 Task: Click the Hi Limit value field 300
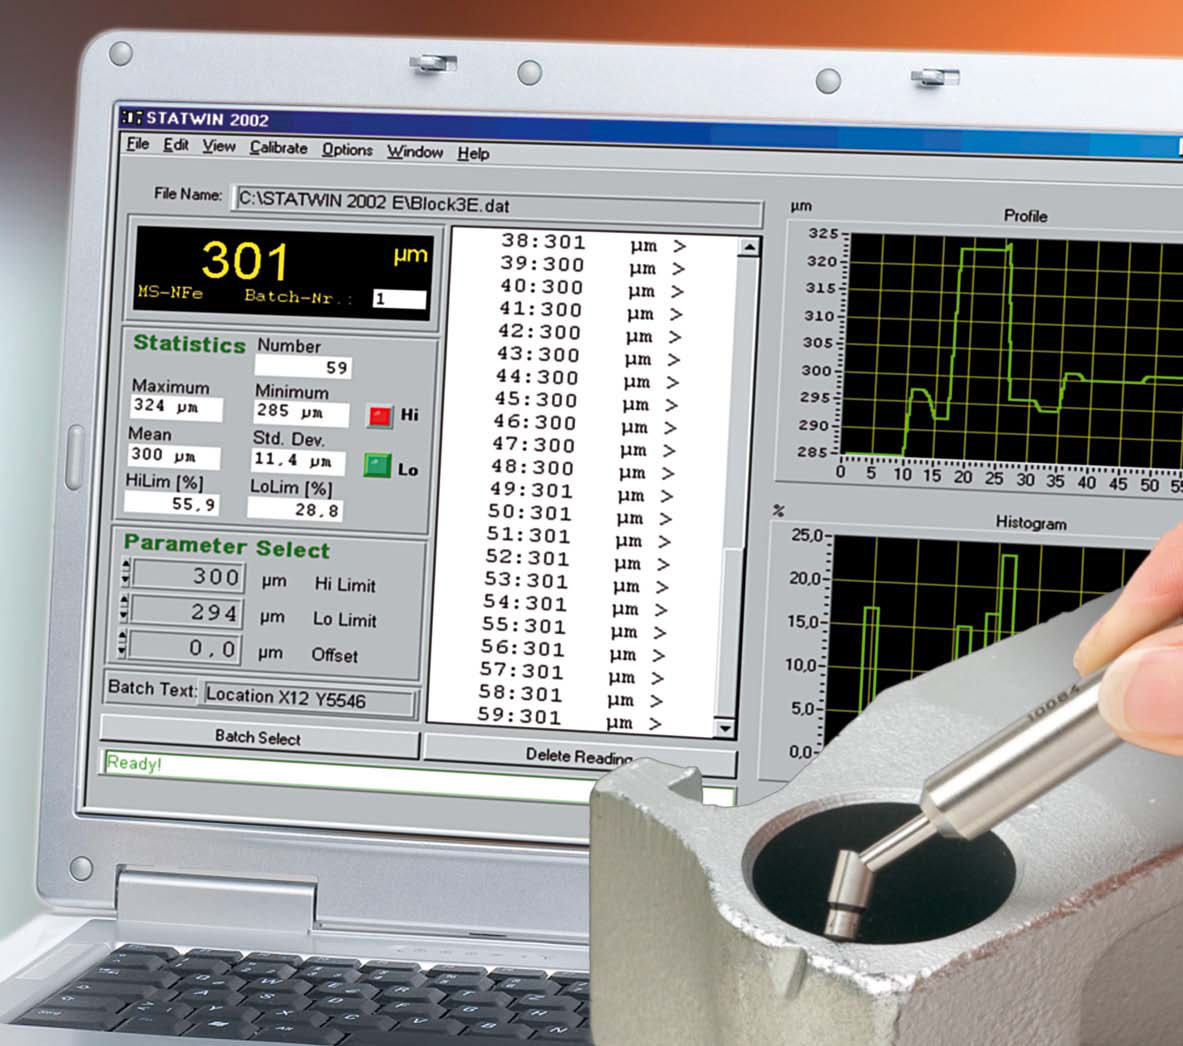coord(188,576)
